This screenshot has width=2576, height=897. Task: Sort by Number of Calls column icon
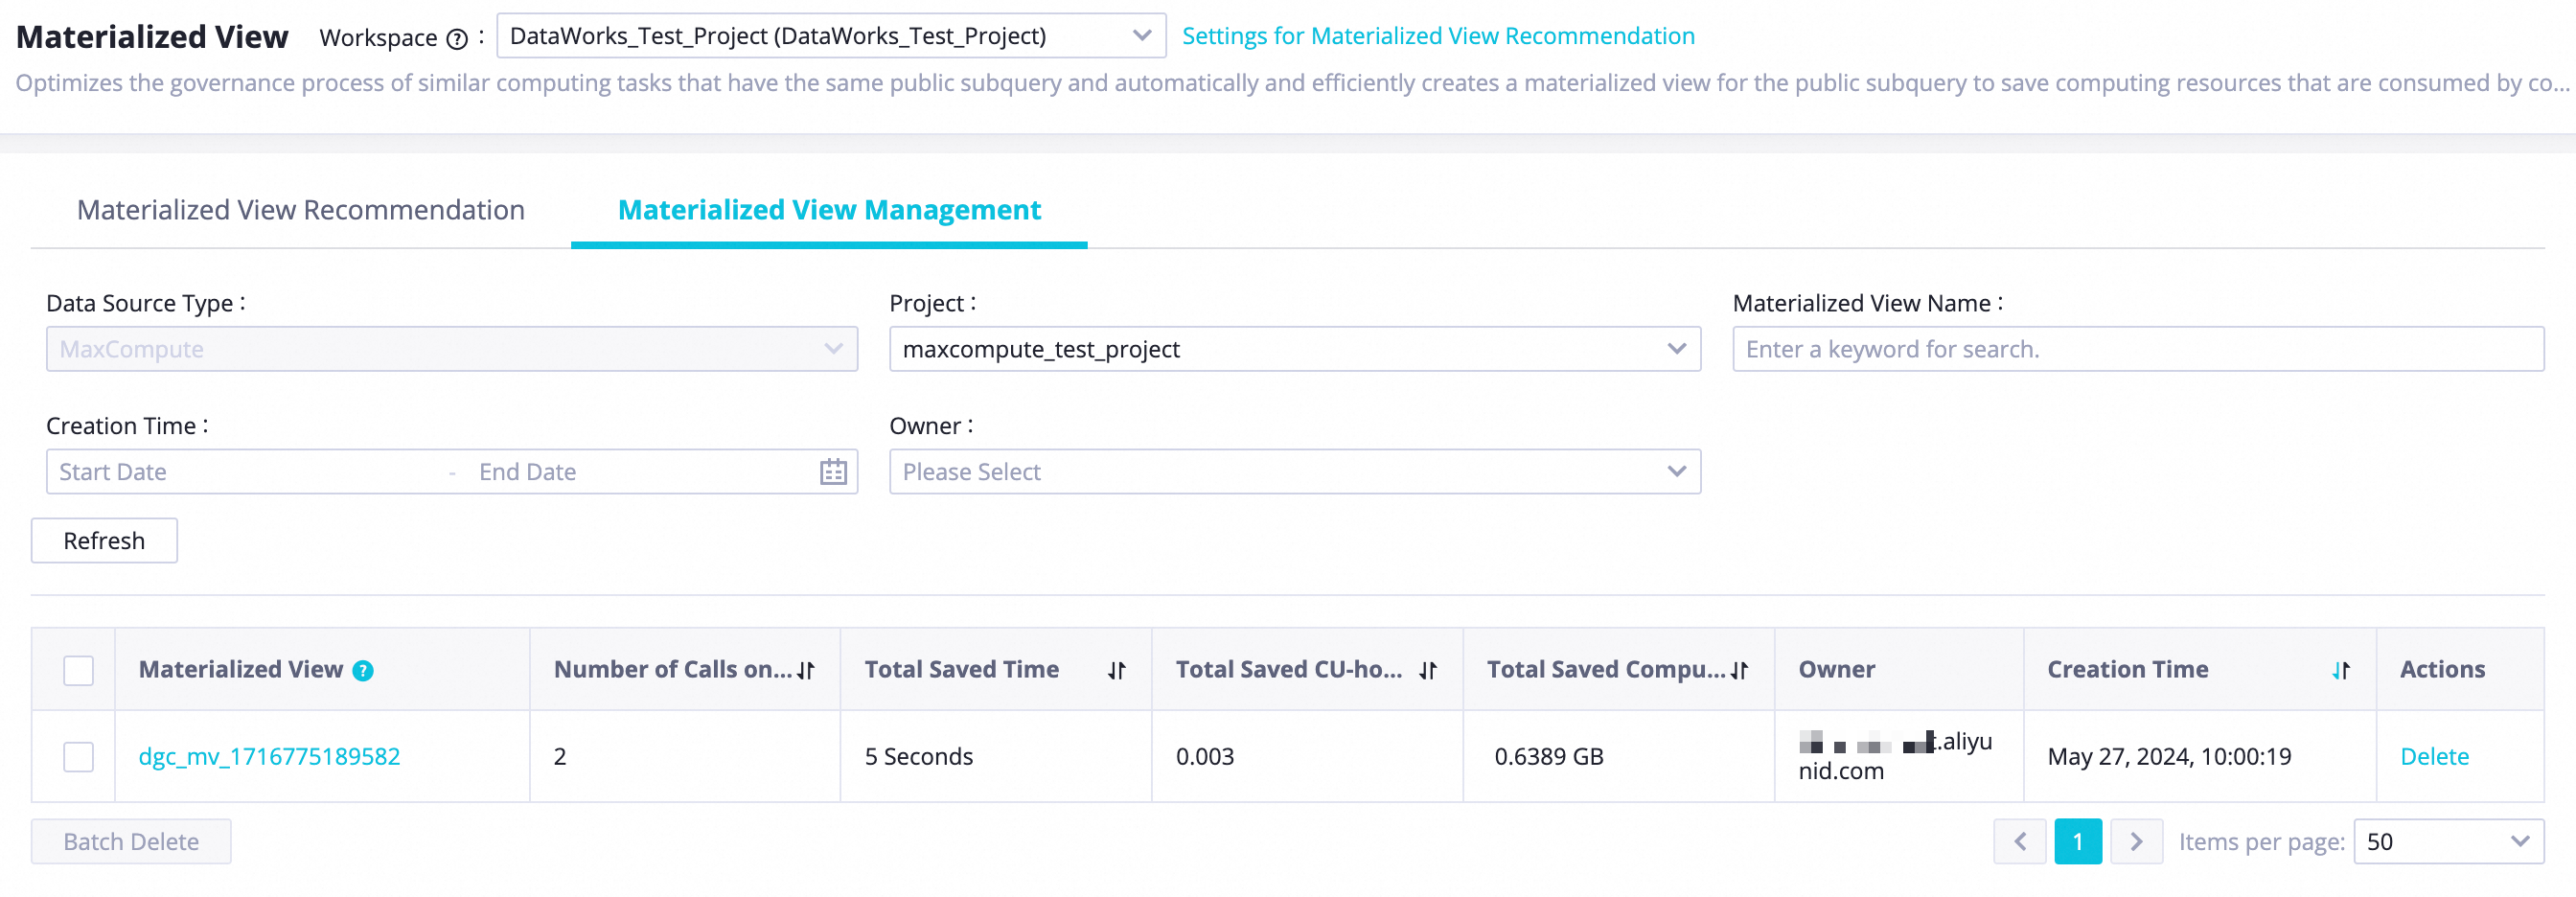click(806, 671)
